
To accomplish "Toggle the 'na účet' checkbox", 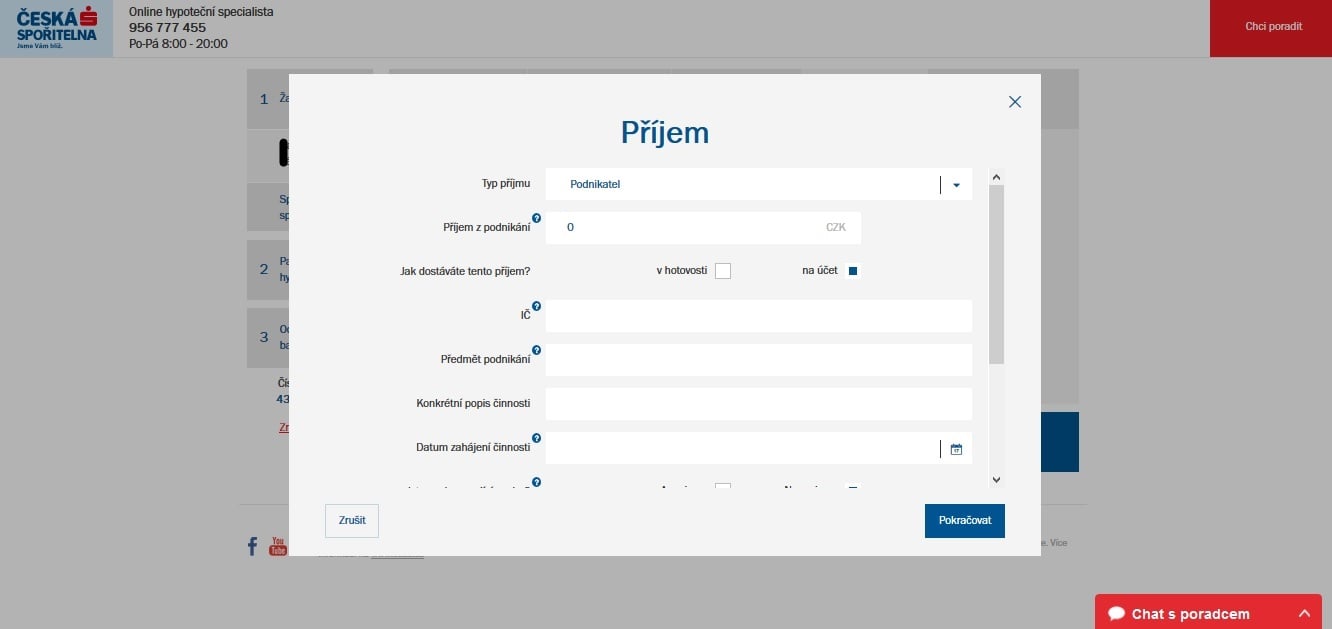I will [853, 271].
